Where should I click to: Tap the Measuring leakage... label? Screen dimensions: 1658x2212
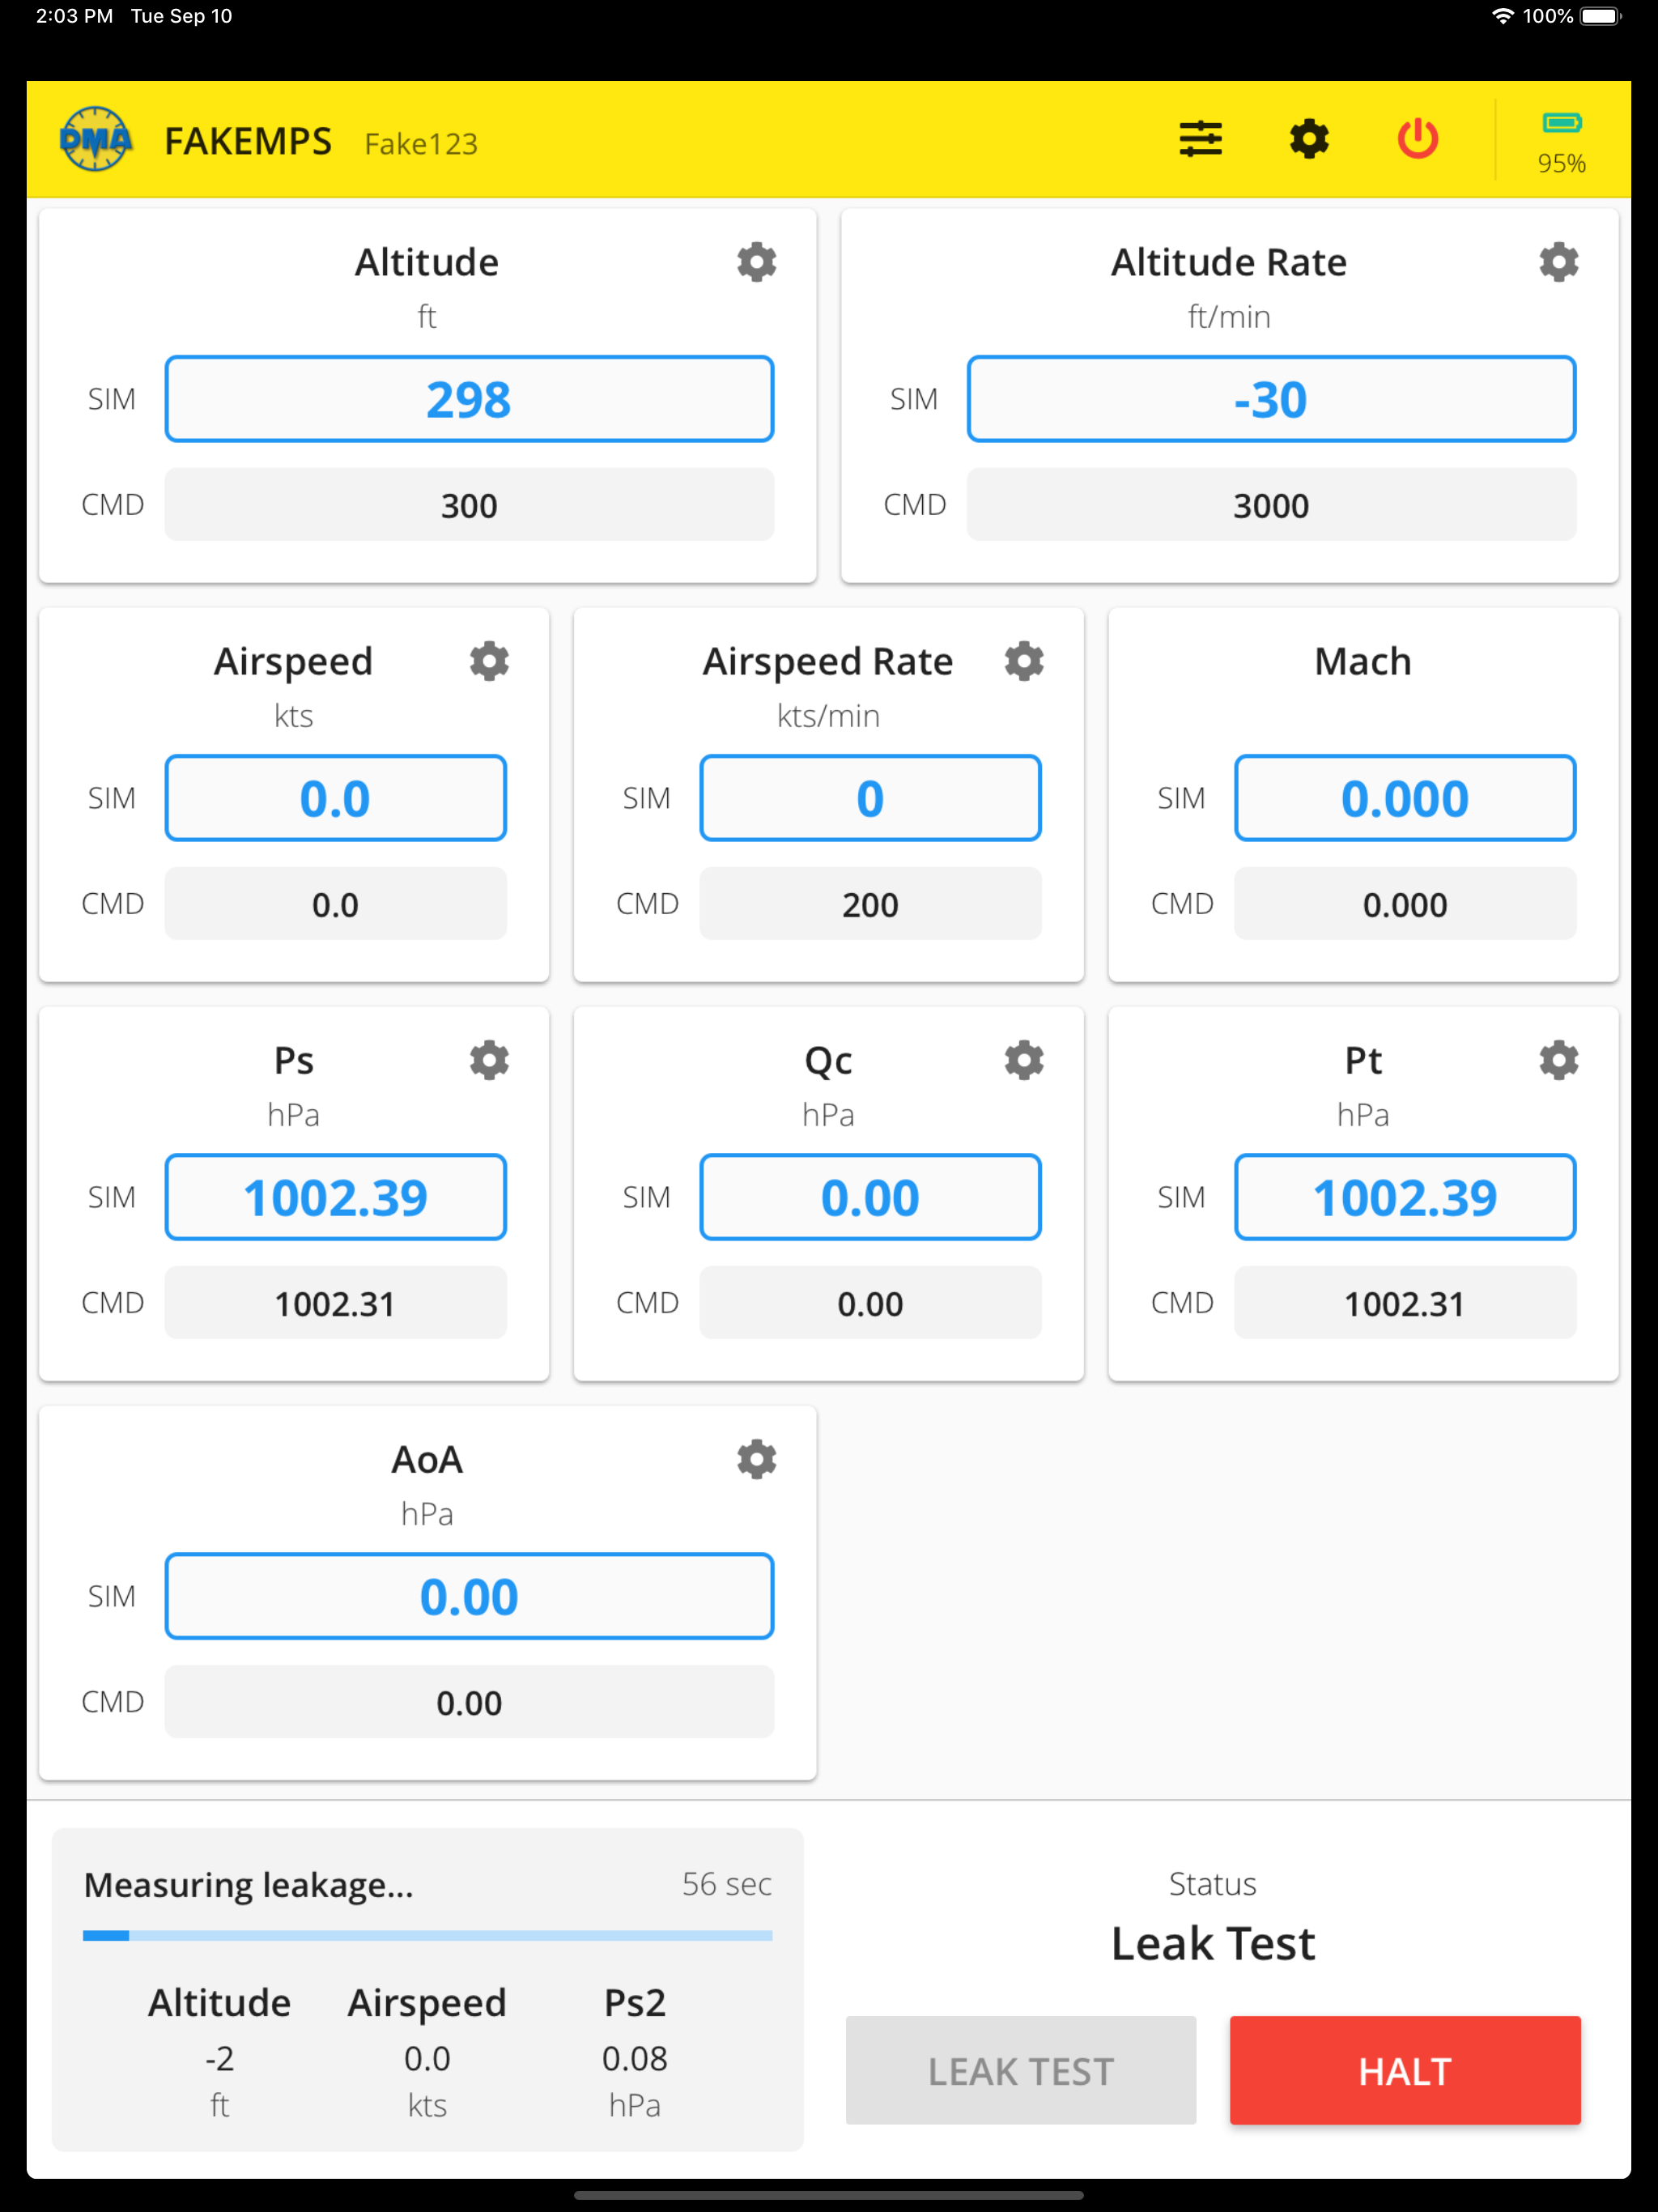tap(248, 1885)
